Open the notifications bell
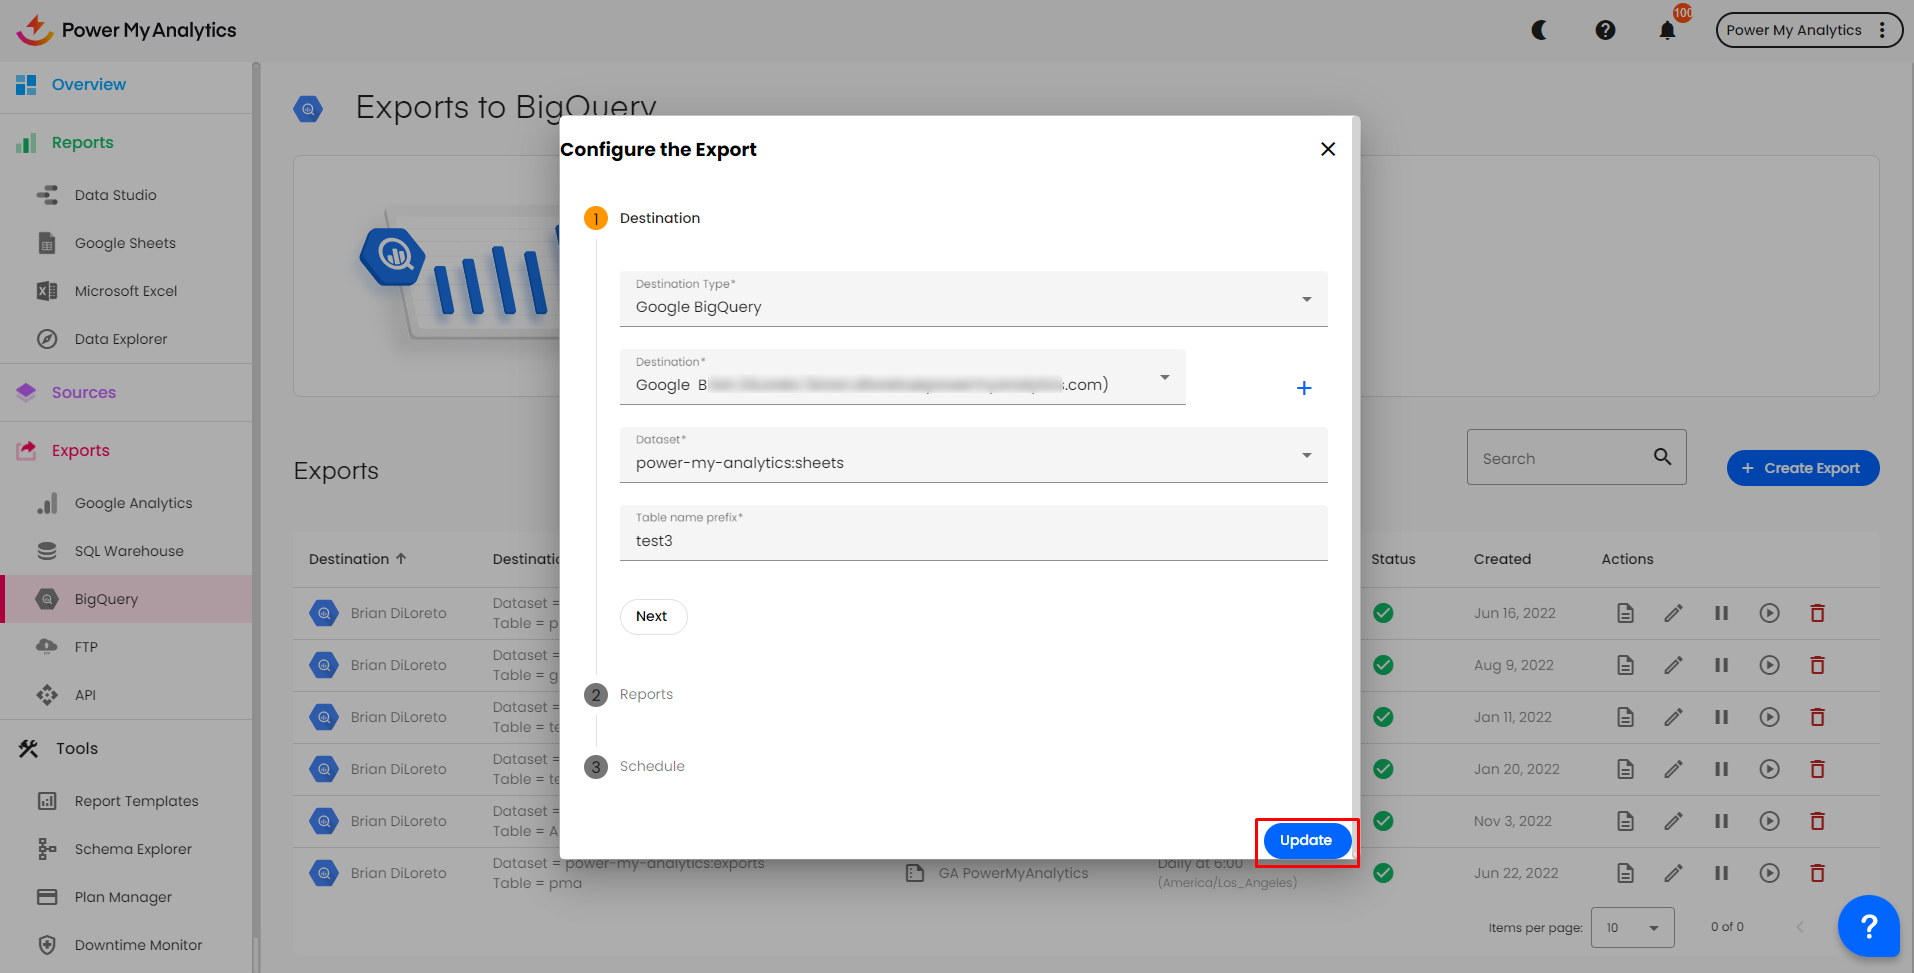1914x973 pixels. (x=1667, y=30)
